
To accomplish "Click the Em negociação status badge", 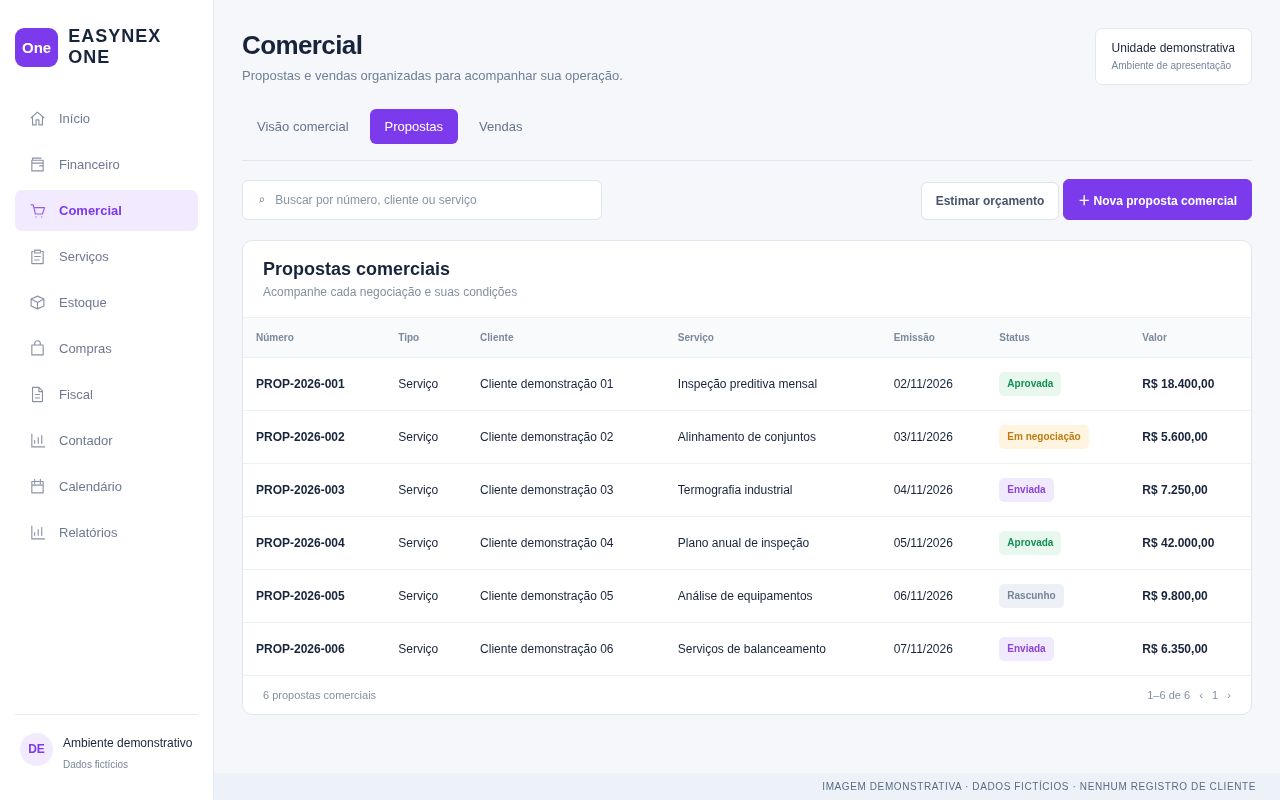I will pos(1044,437).
